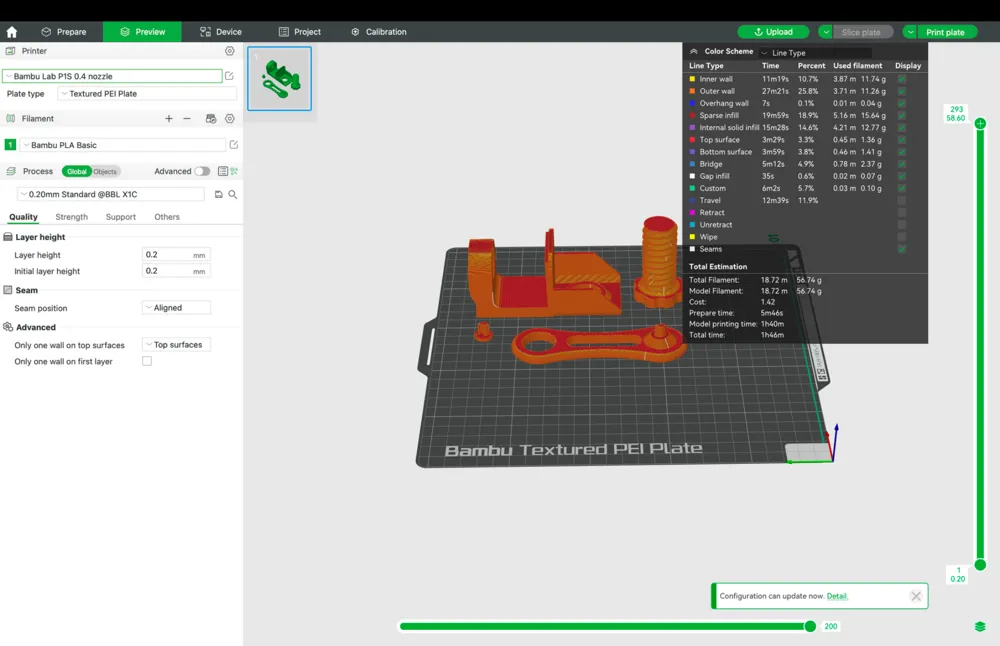Show Travel moves in the preview
The width and height of the screenshot is (1000, 646).
click(902, 200)
